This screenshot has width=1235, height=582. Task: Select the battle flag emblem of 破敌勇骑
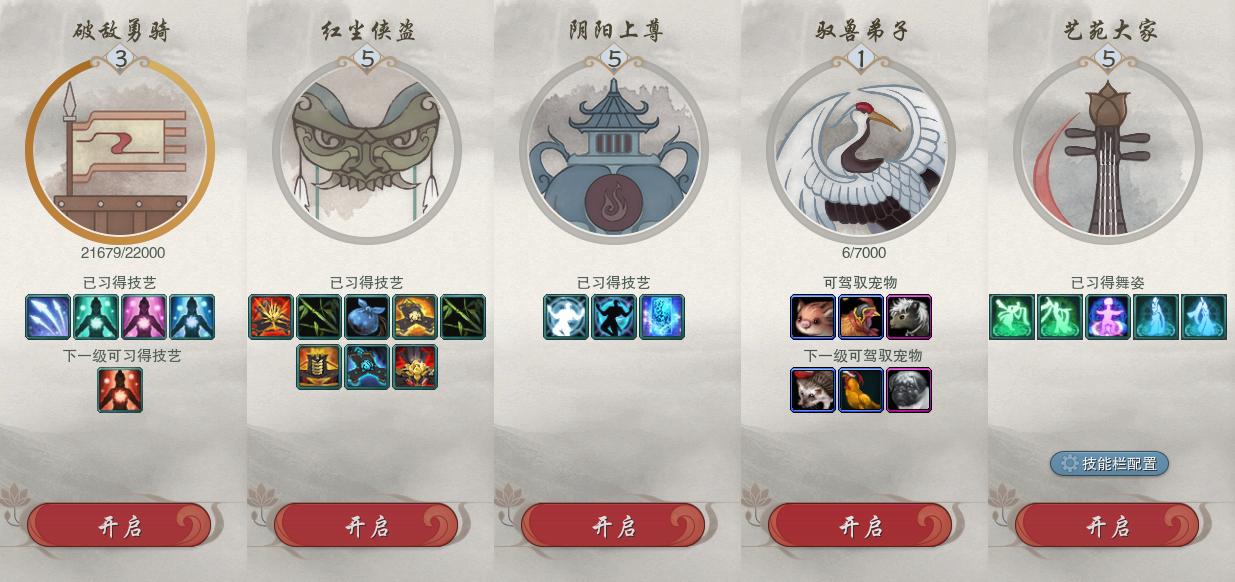pos(120,152)
